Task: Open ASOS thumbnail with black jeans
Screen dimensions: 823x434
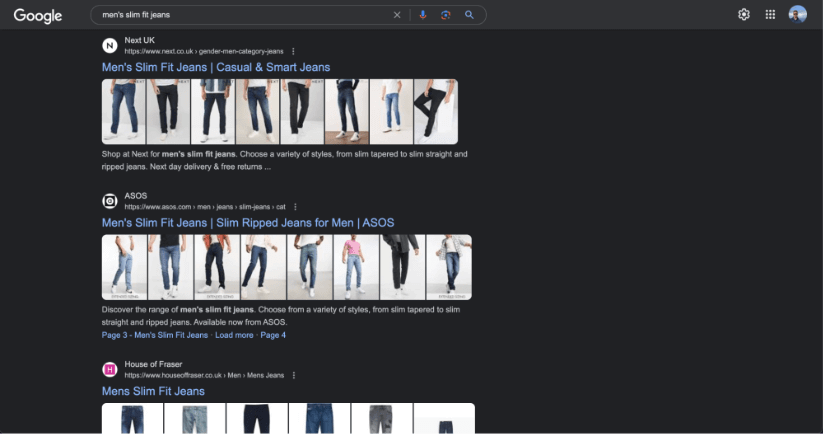Action: coord(403,267)
